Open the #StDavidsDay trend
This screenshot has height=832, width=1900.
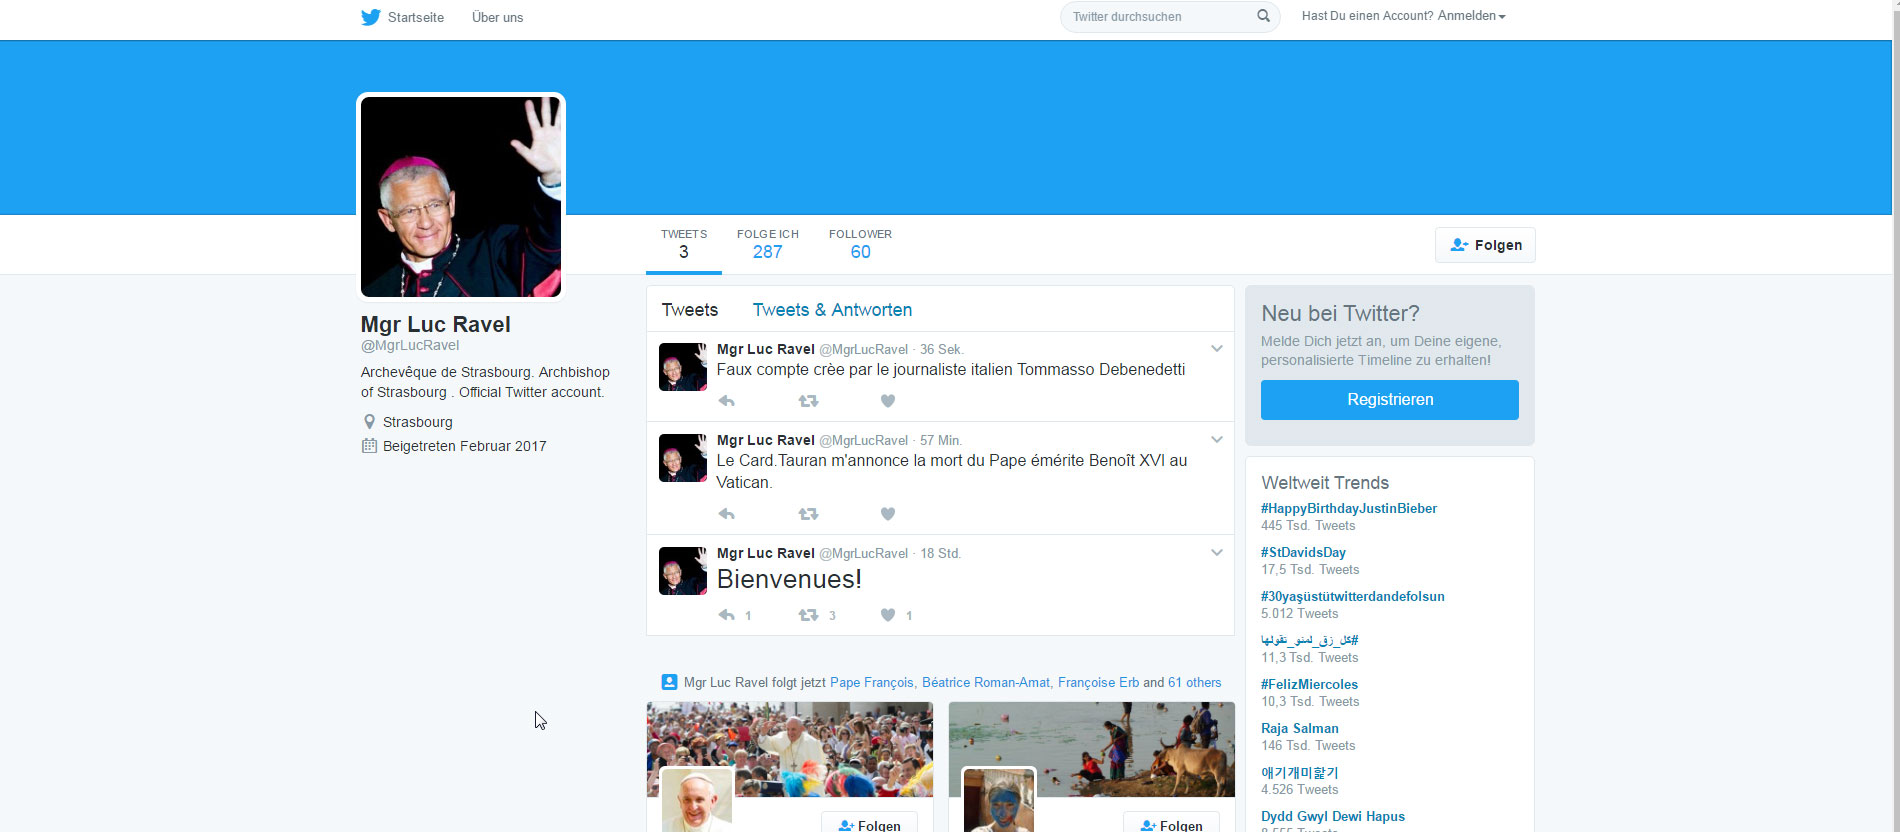point(1303,552)
